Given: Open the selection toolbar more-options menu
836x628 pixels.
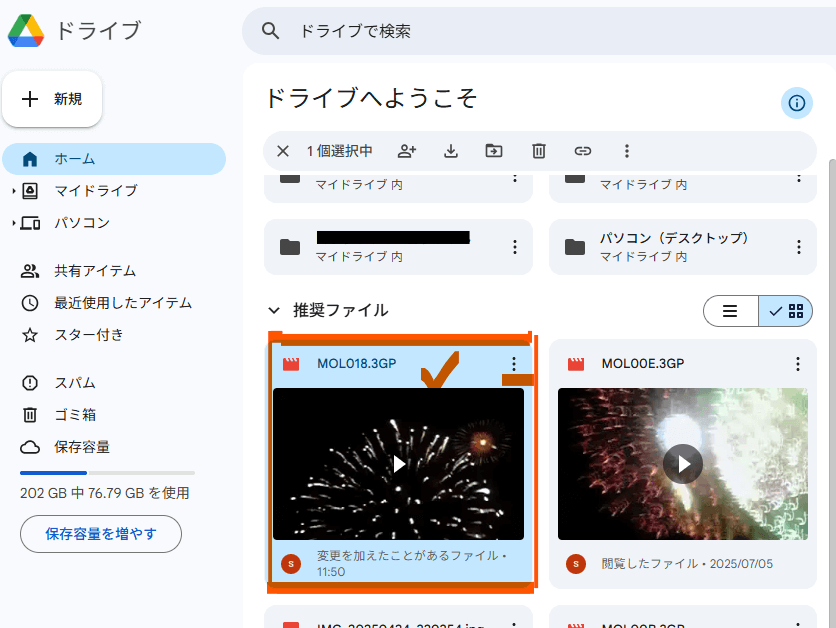Looking at the screenshot, I should tap(627, 151).
